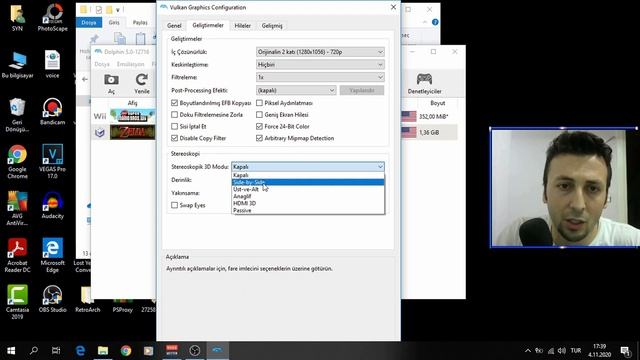Screen dimensions: 640x360
Task: Switch to Geliştirmeler tab
Action: click(208, 25)
